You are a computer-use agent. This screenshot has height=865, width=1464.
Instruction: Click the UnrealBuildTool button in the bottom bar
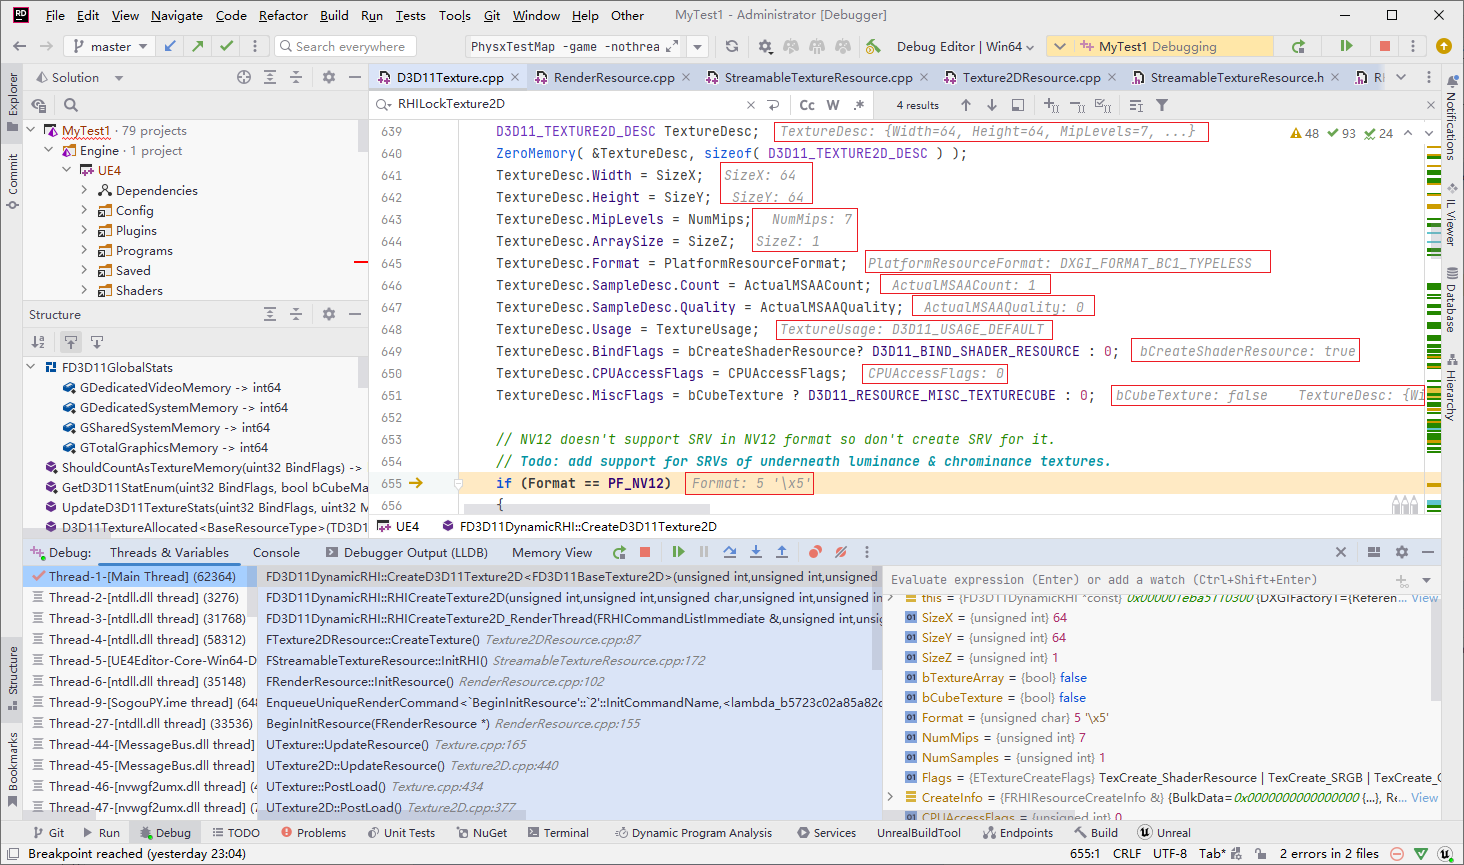point(918,832)
